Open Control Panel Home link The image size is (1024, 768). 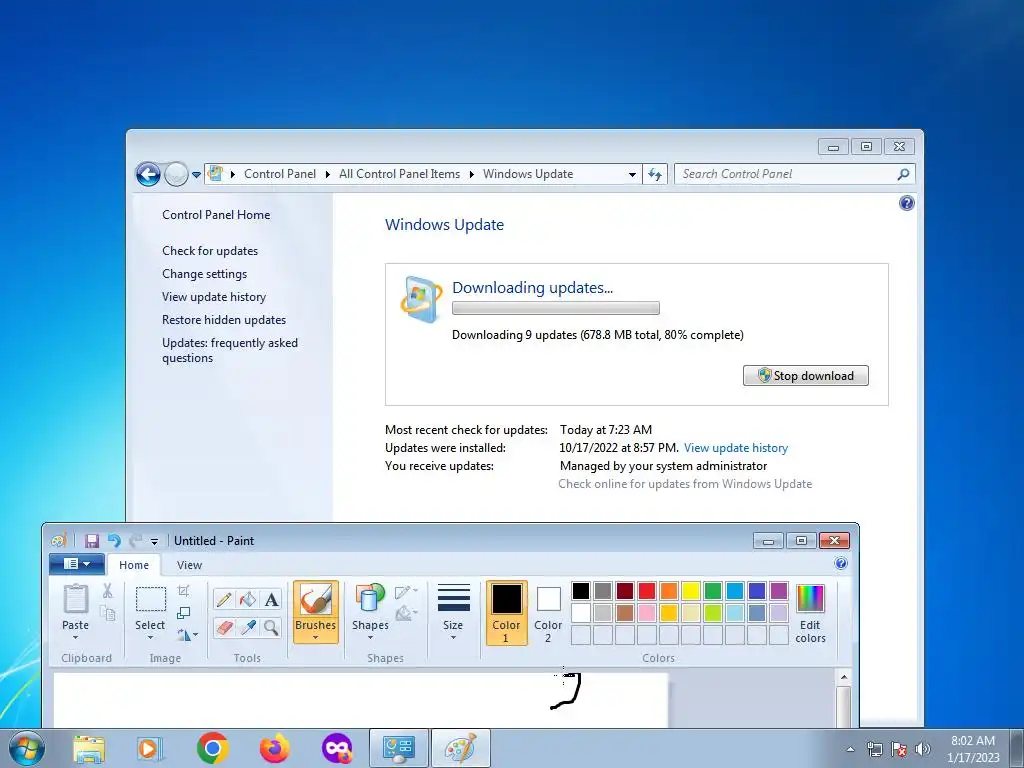(216, 215)
